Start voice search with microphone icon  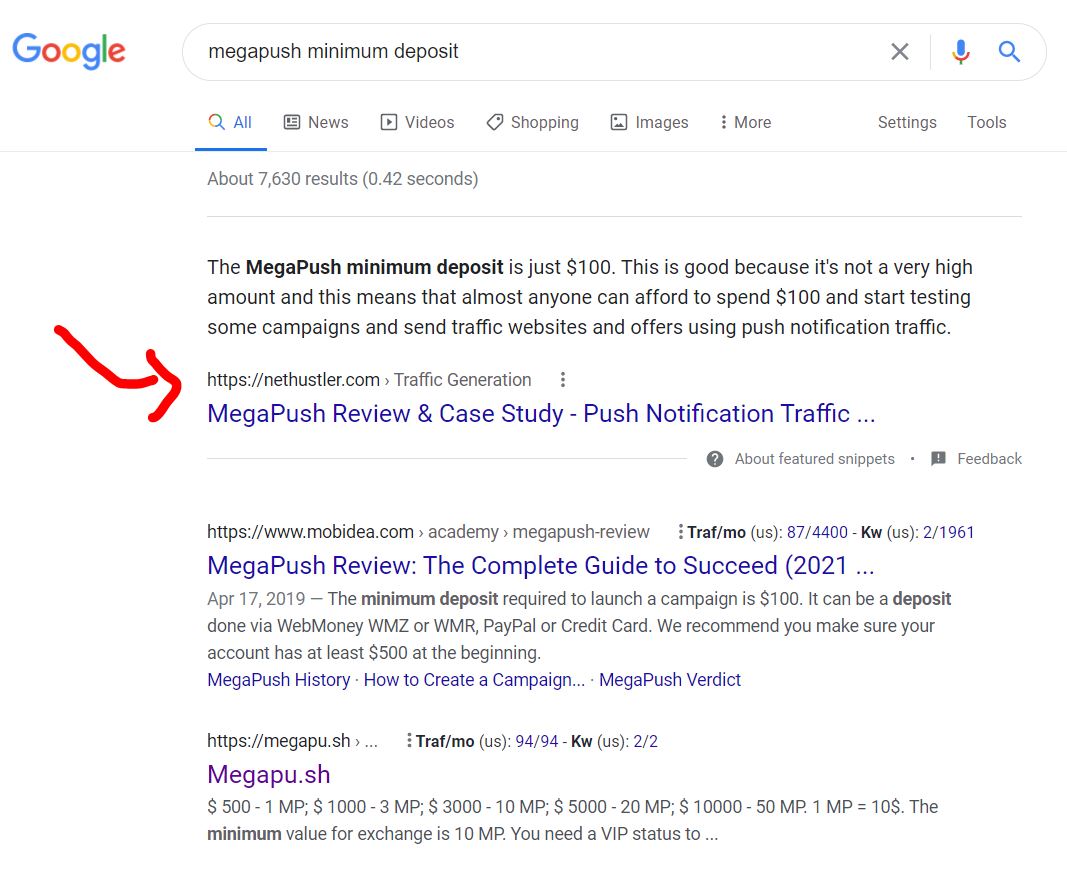tap(960, 52)
